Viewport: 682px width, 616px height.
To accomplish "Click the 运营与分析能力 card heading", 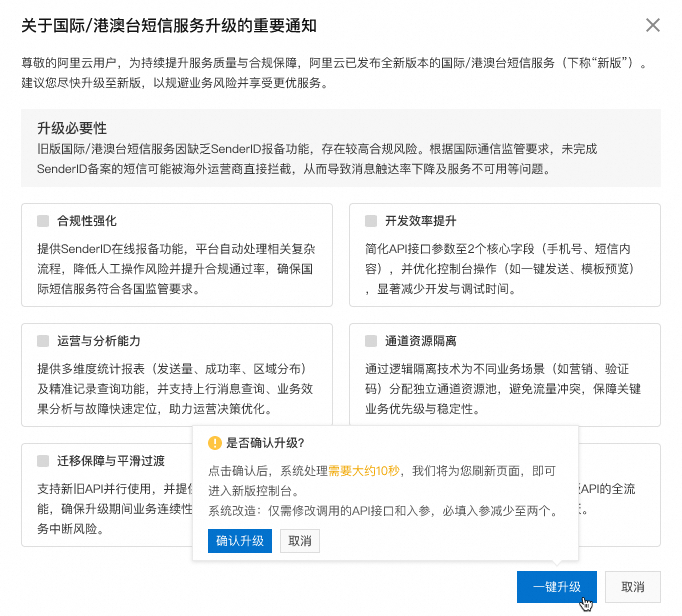I will point(99,341).
